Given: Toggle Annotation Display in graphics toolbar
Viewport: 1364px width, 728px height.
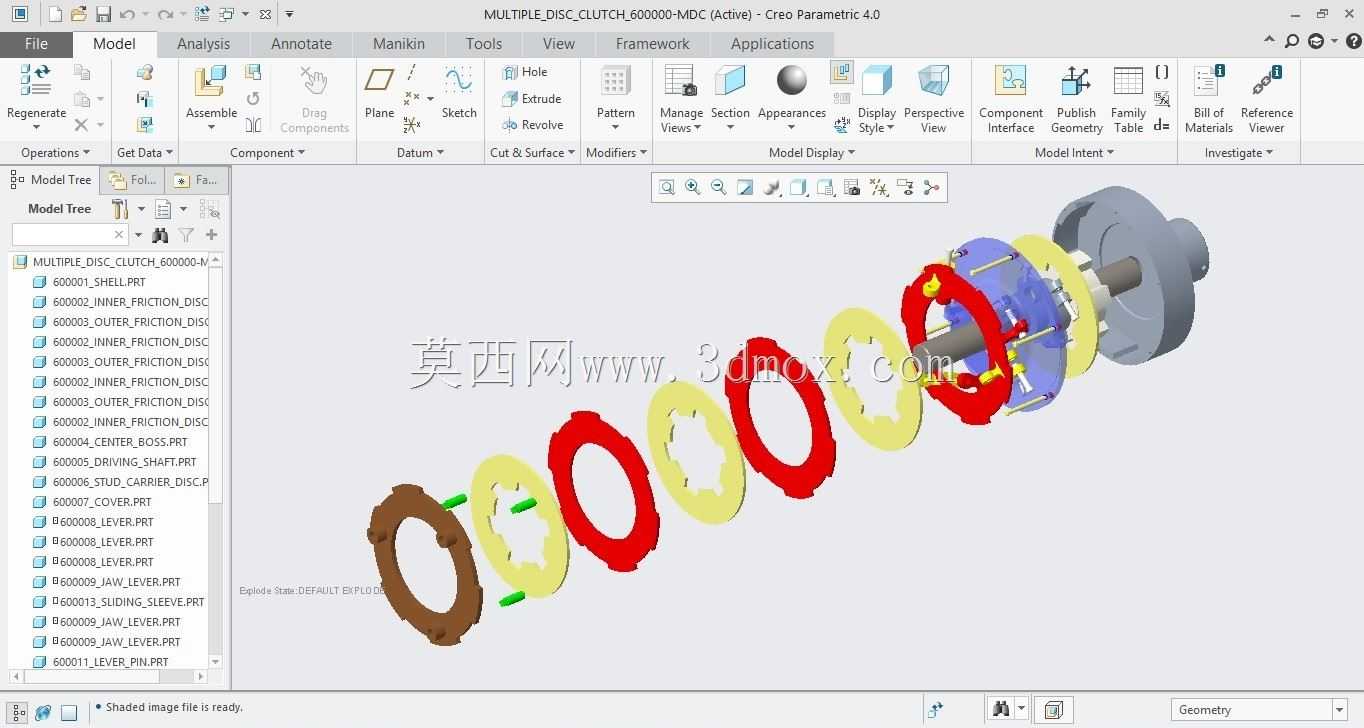Looking at the screenshot, I should pos(906,187).
